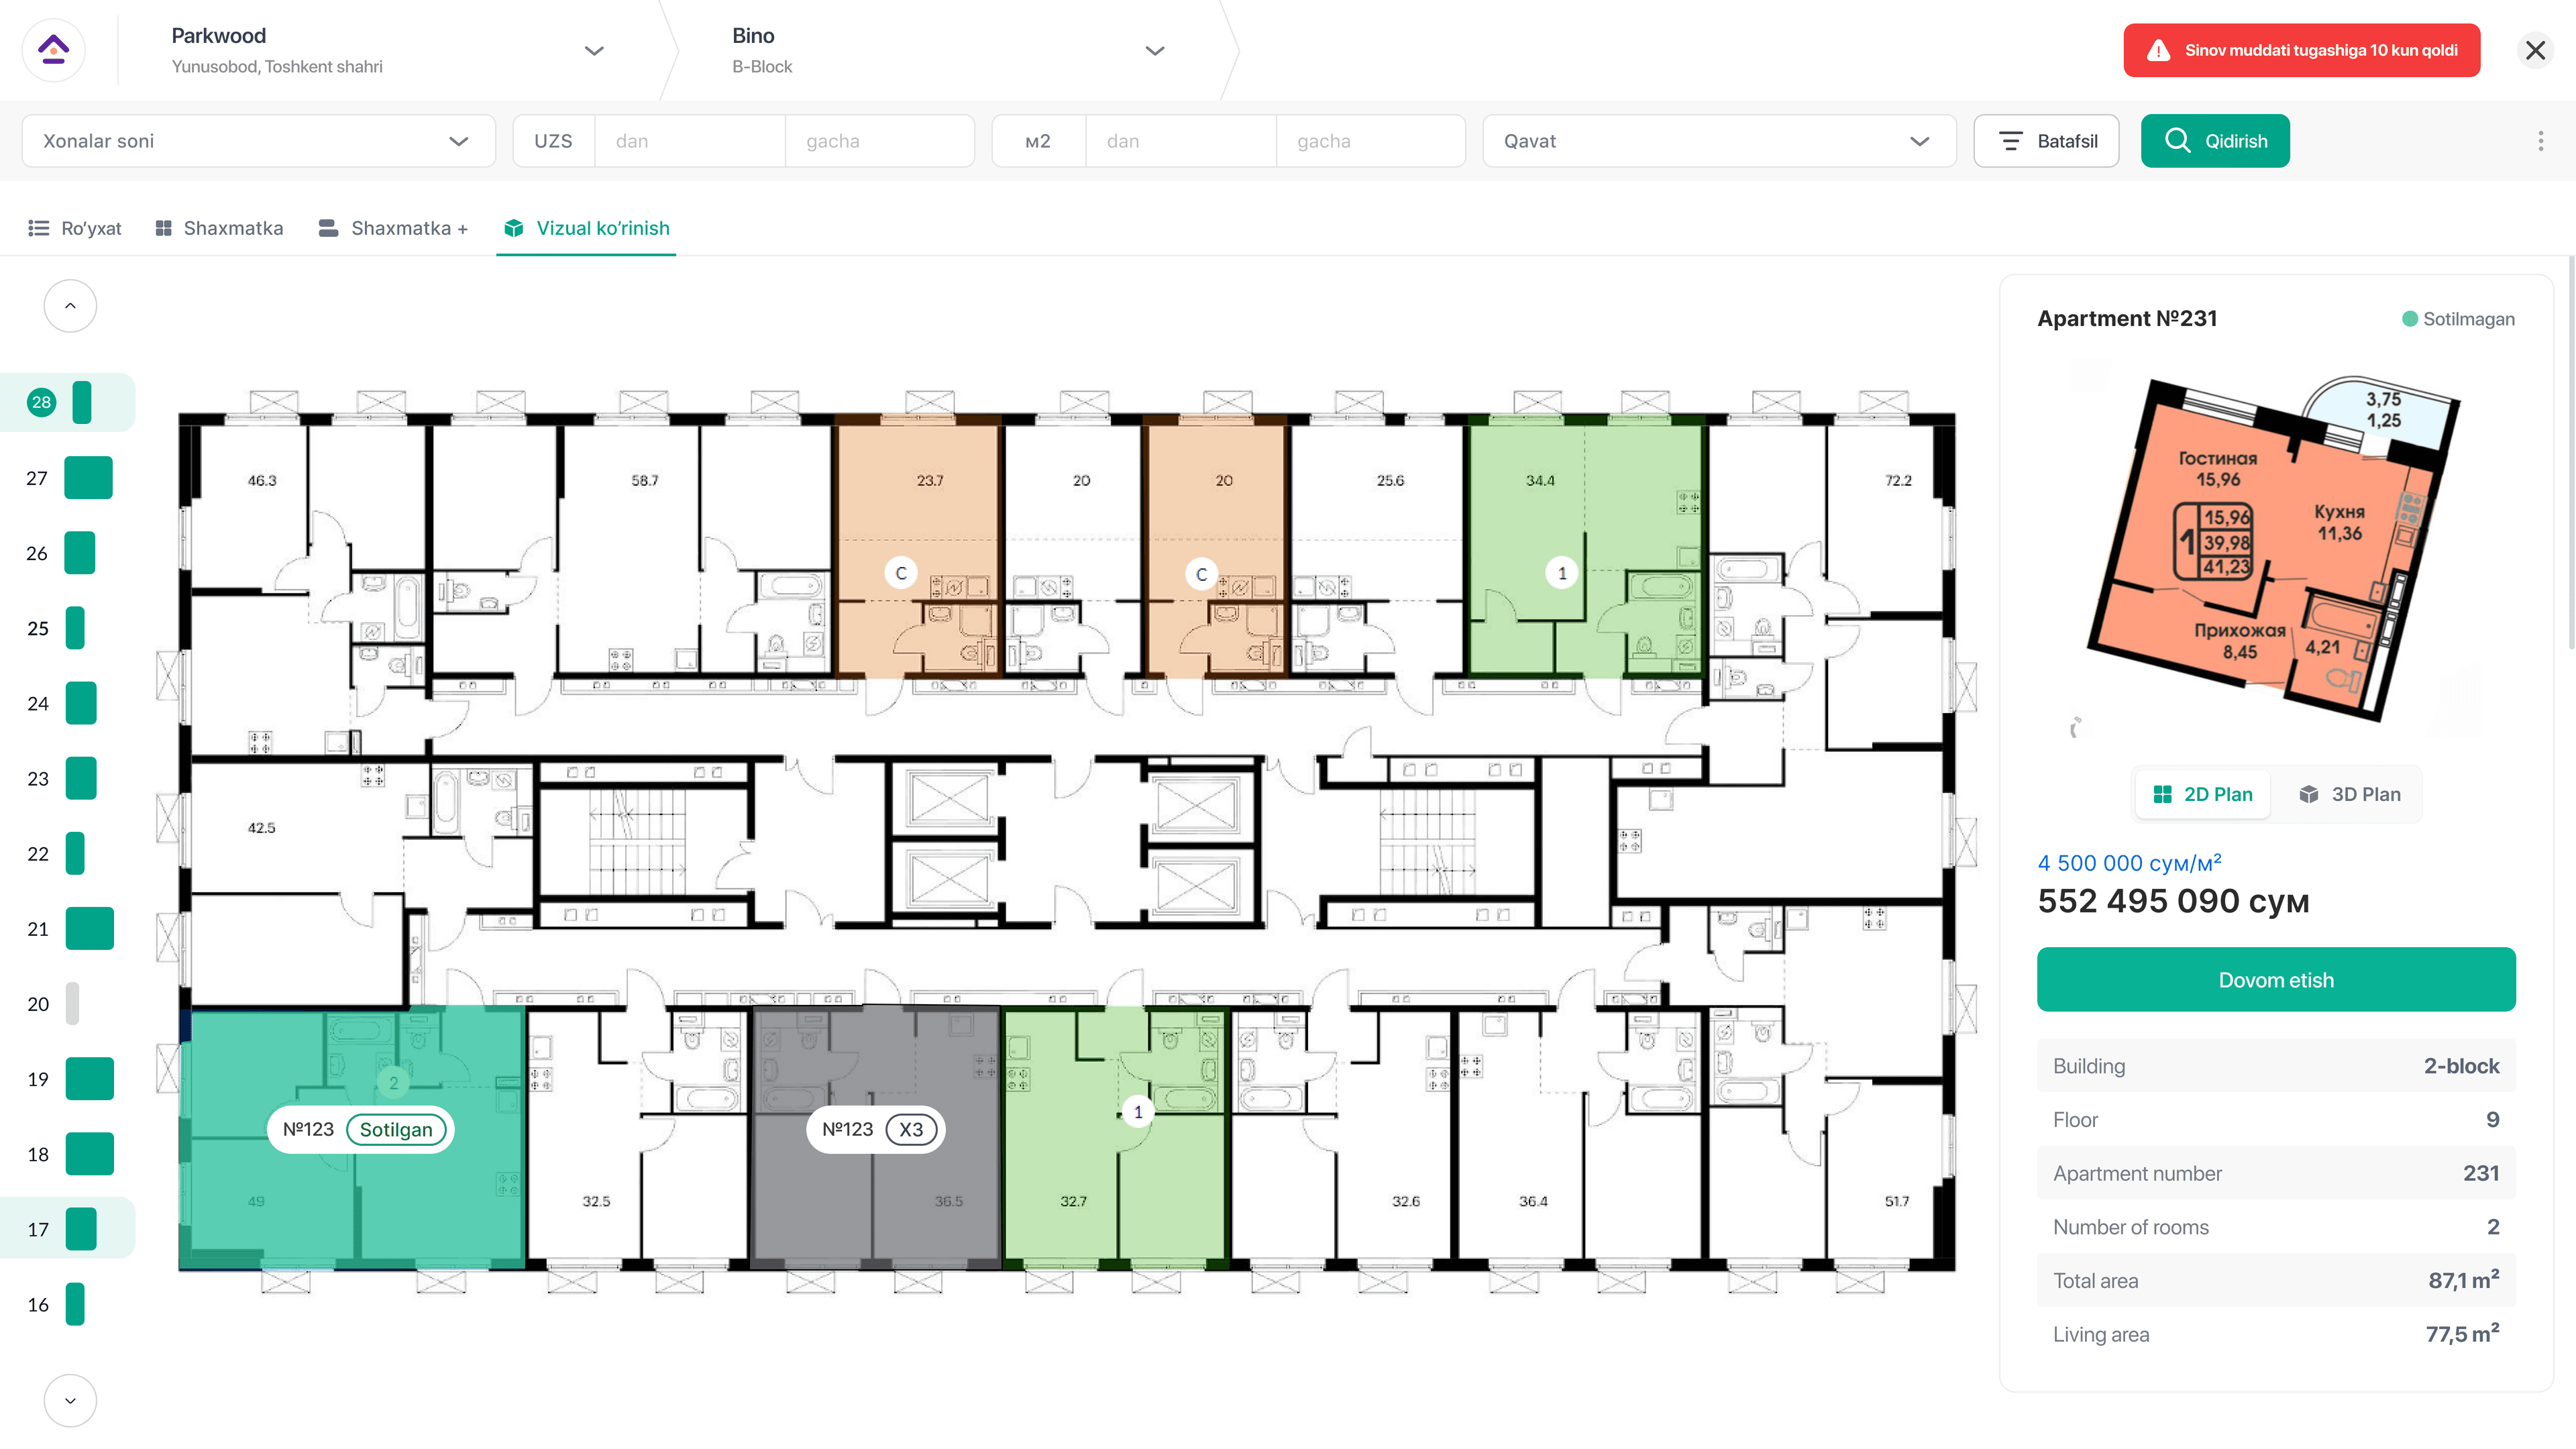Click the UZS price 'dan' field
The width and height of the screenshot is (2576, 1449).
689,141
